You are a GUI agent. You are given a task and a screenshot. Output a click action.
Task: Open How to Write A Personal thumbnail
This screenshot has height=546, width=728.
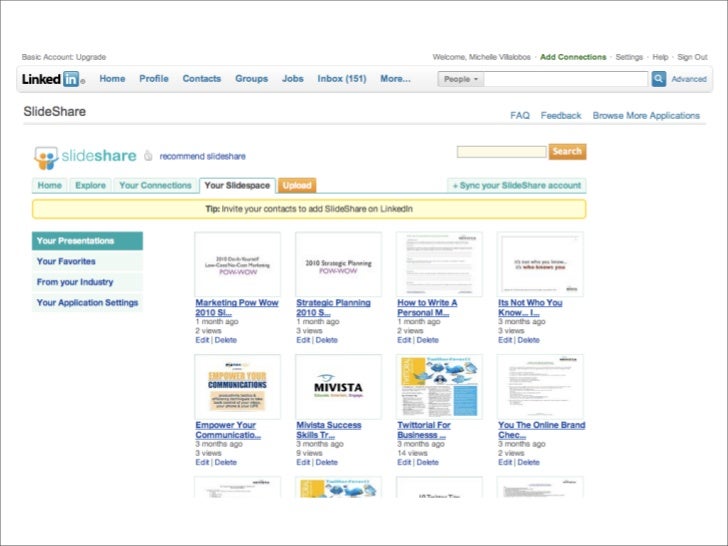click(x=439, y=264)
